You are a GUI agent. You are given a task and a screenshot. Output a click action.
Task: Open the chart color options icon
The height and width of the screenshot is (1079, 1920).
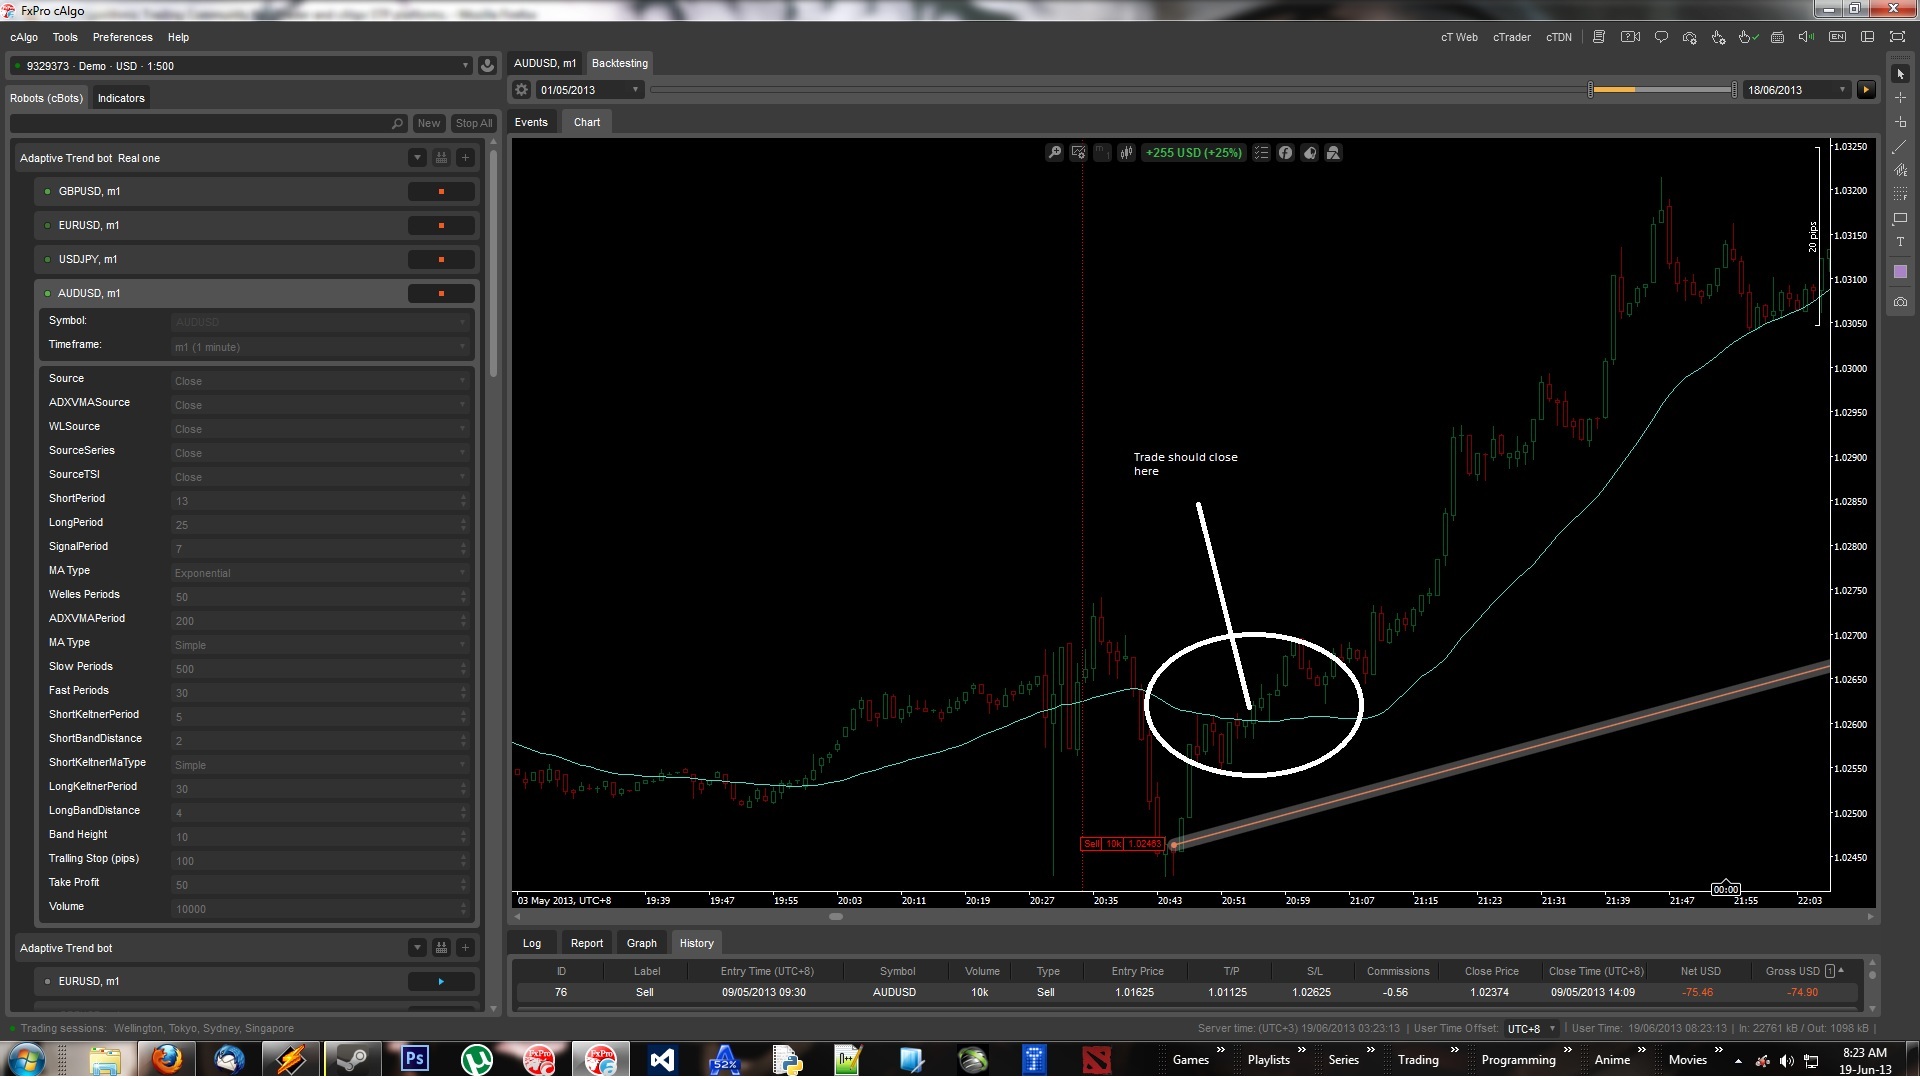(1309, 153)
